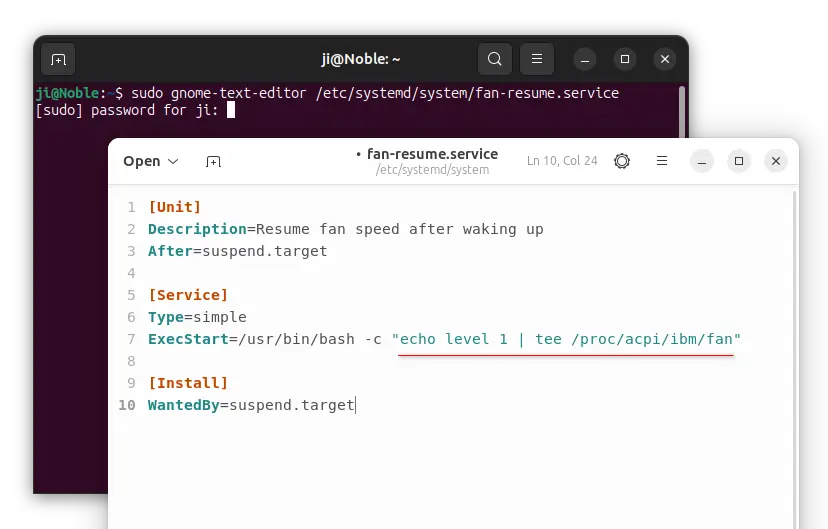Screen dimensions: 828x529
Task: Click the terminal search icon
Action: (494, 59)
